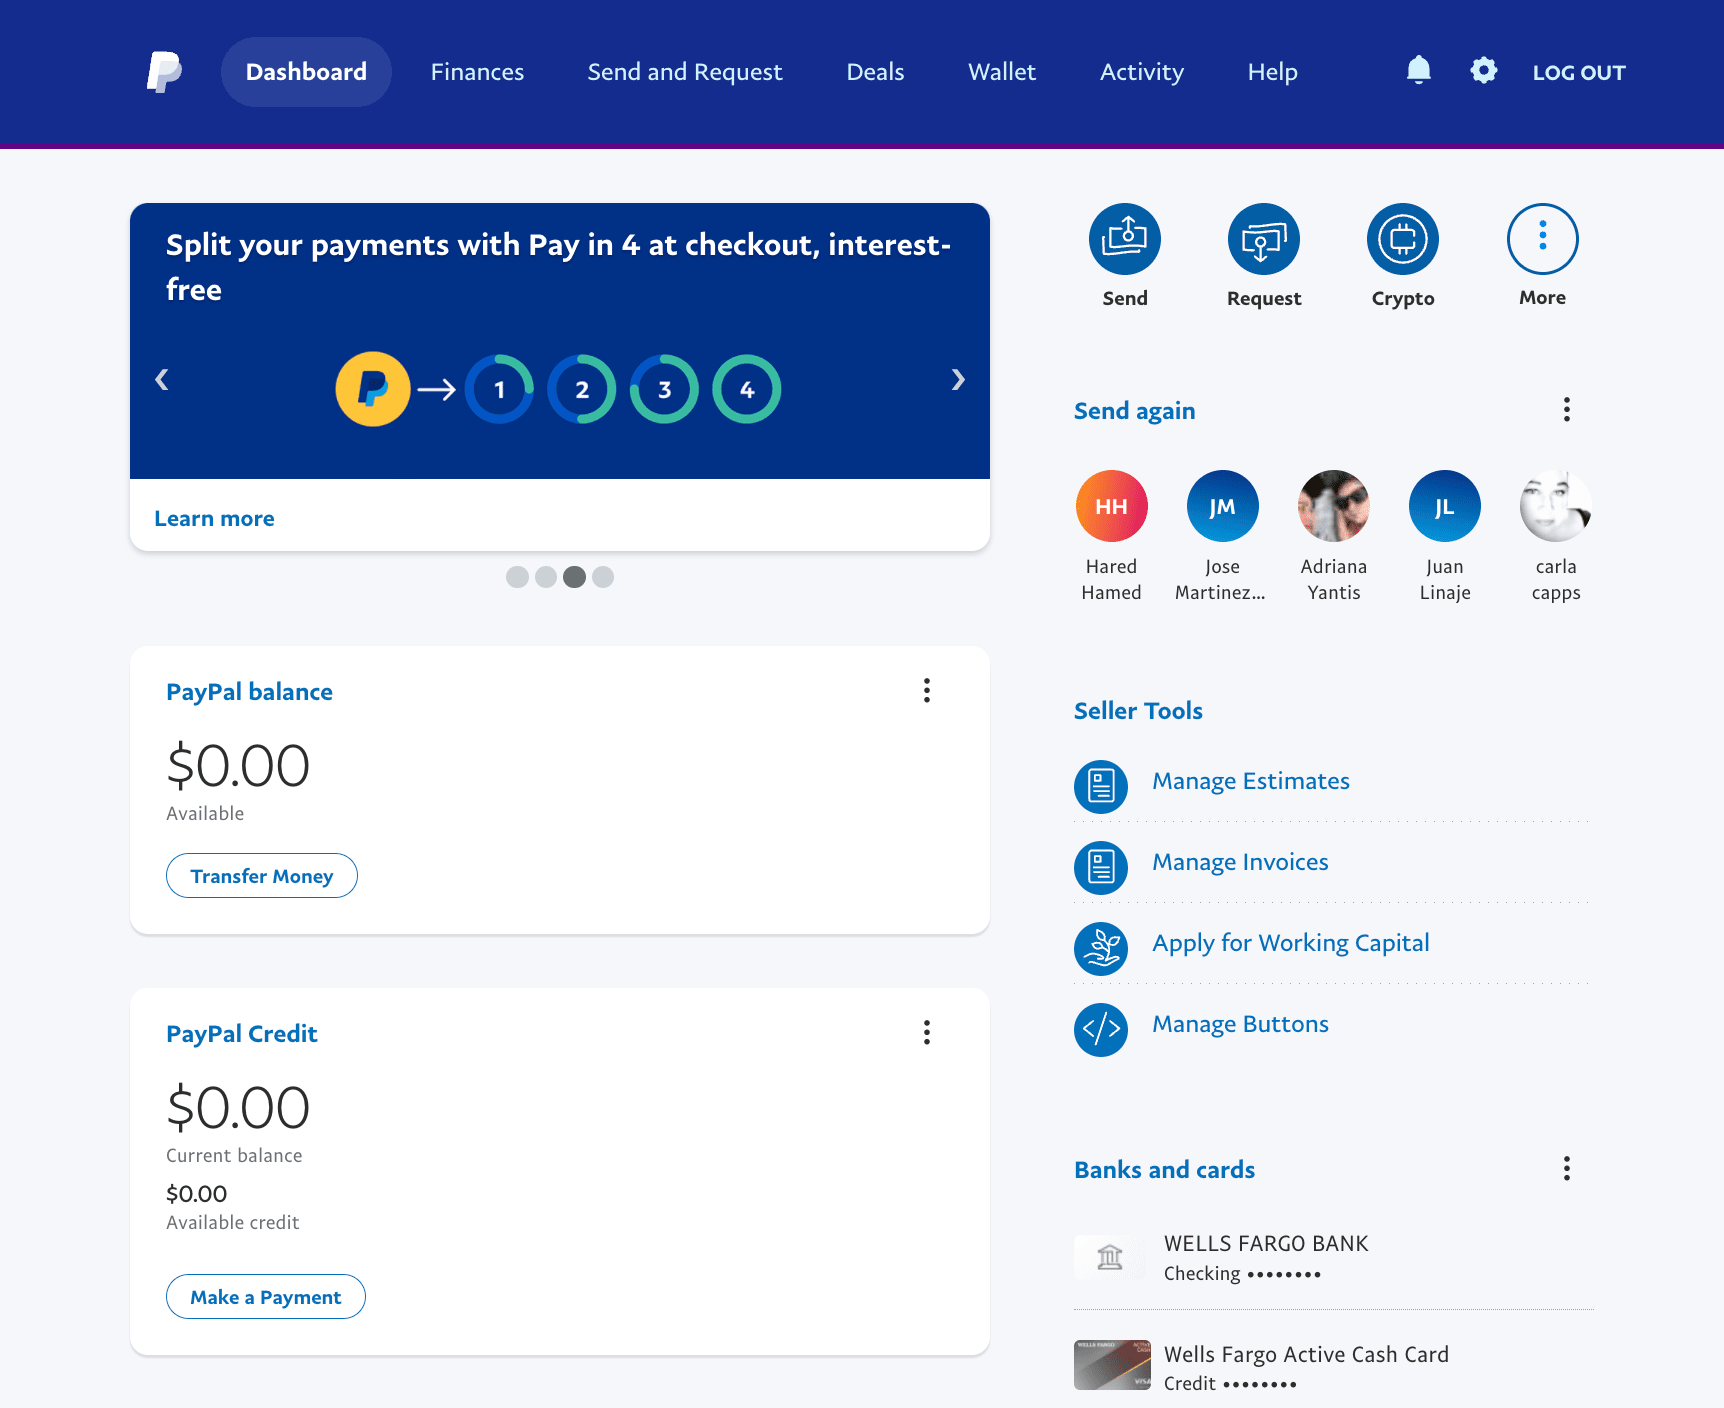
Task: Open the PayPal Credit heading link
Action: point(242,1034)
